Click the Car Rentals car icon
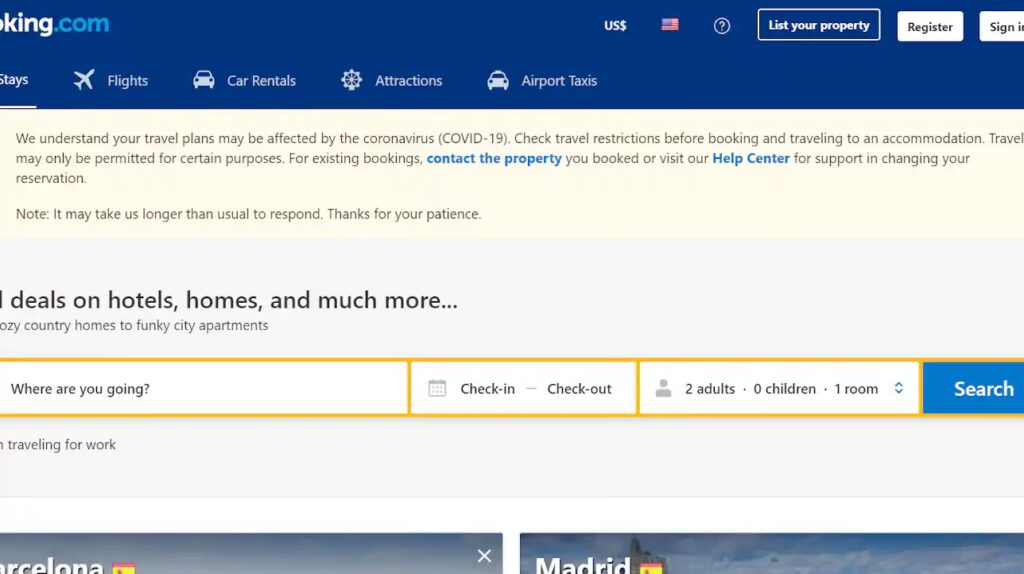The image size is (1024, 574). 204,80
